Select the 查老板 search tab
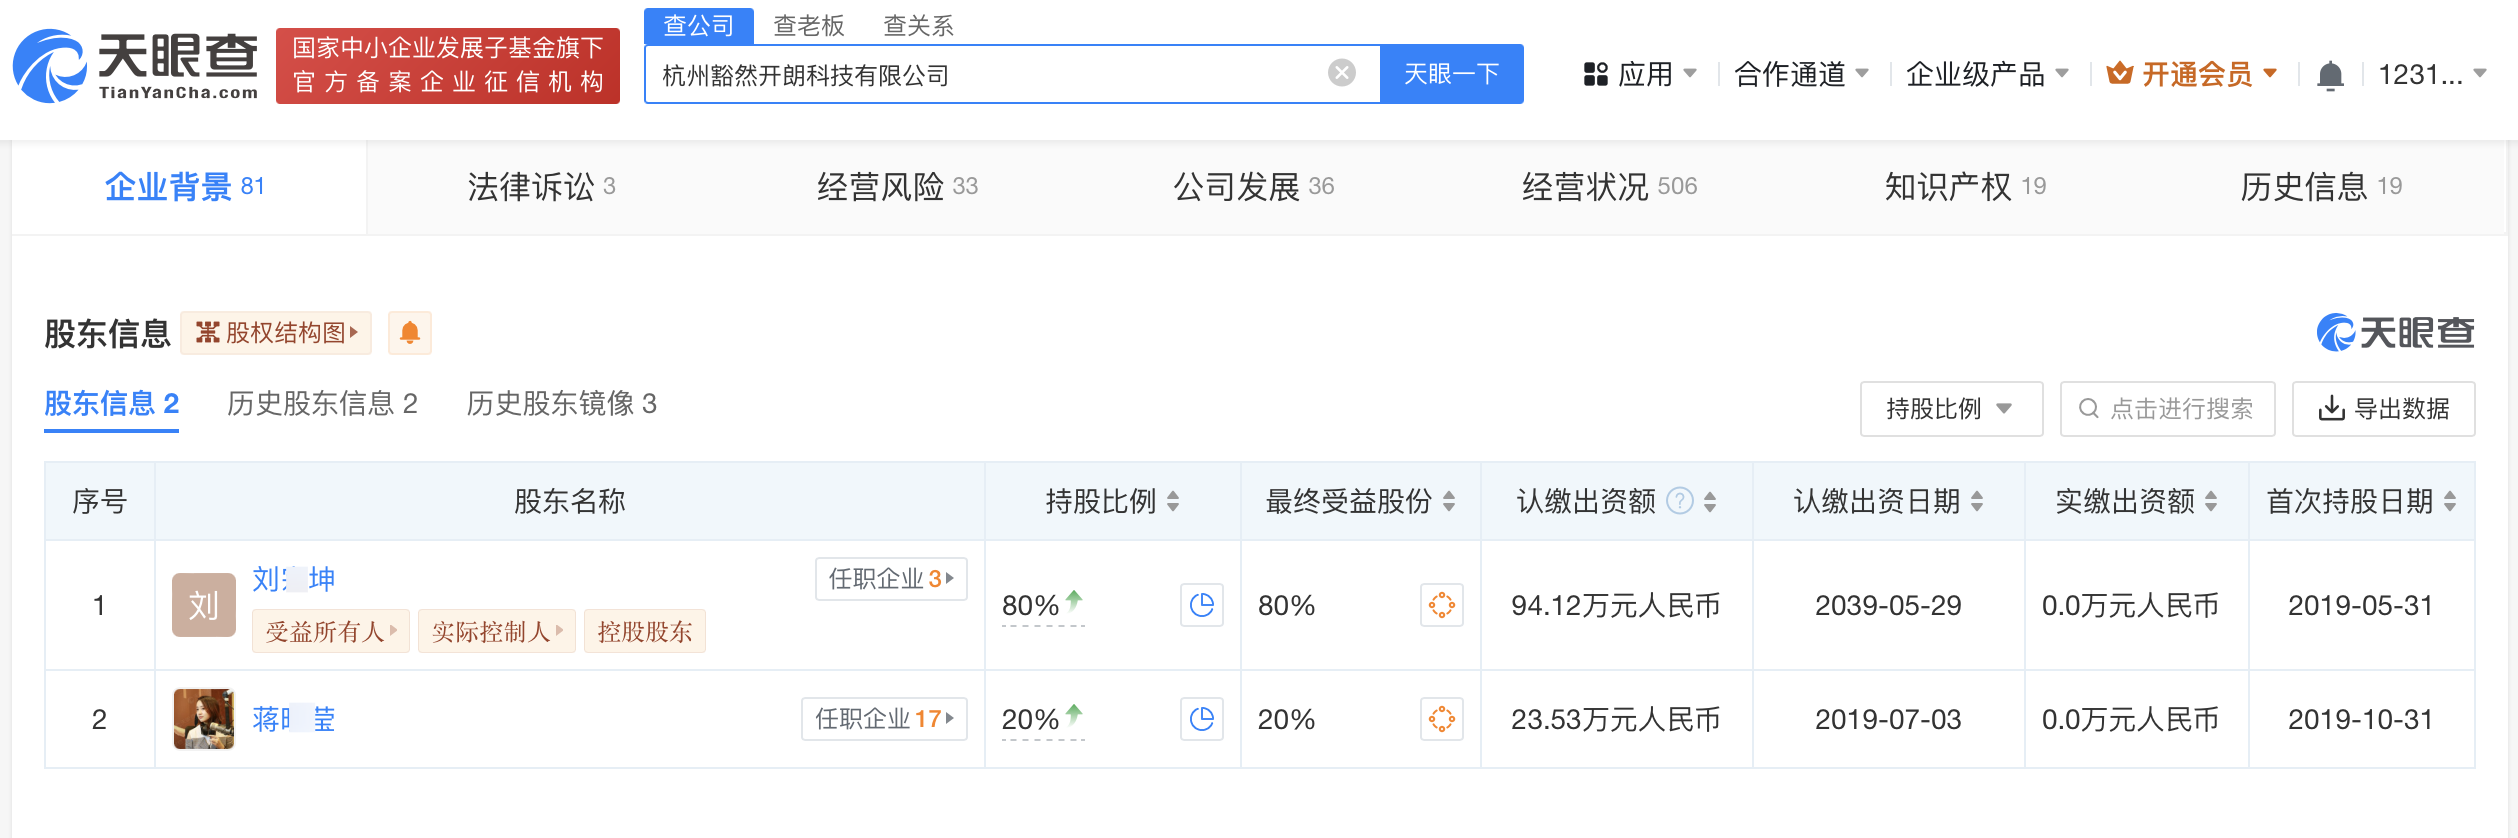The width and height of the screenshot is (2518, 838). tap(809, 26)
